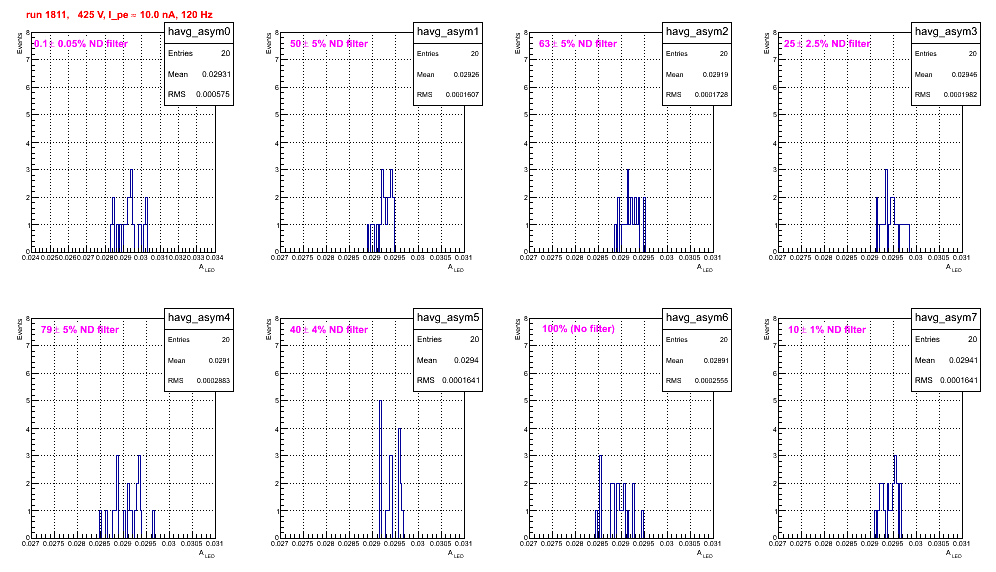Click the 0.034 x-axis tick label of havg_asym0
Image resolution: width=996 pixels, height=572 pixels.
pyautogui.click(x=215, y=258)
